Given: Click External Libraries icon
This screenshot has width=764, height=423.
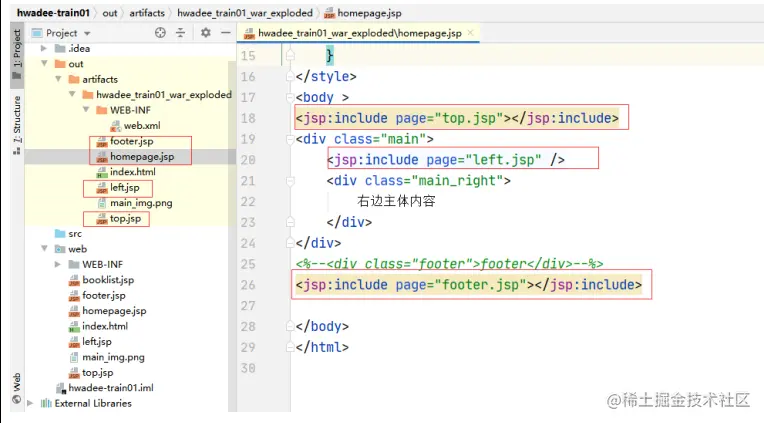Looking at the screenshot, I should pyautogui.click(x=46, y=403).
